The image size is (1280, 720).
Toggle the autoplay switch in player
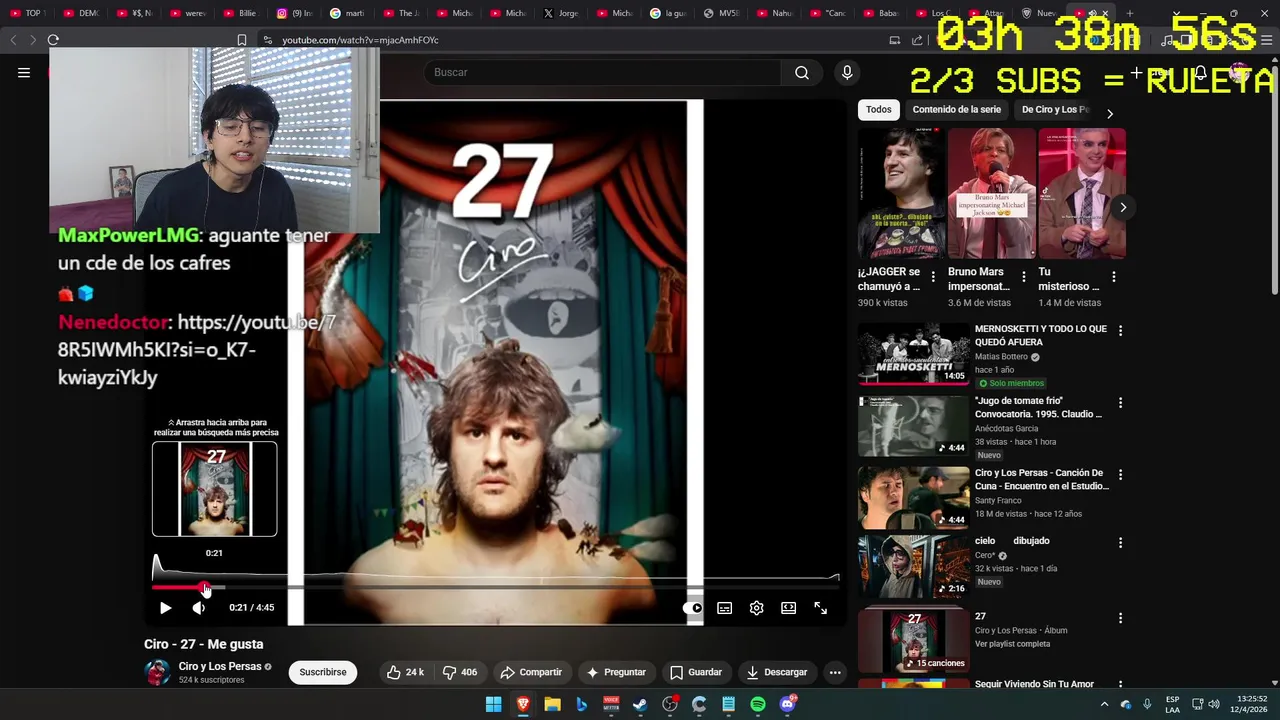692,607
